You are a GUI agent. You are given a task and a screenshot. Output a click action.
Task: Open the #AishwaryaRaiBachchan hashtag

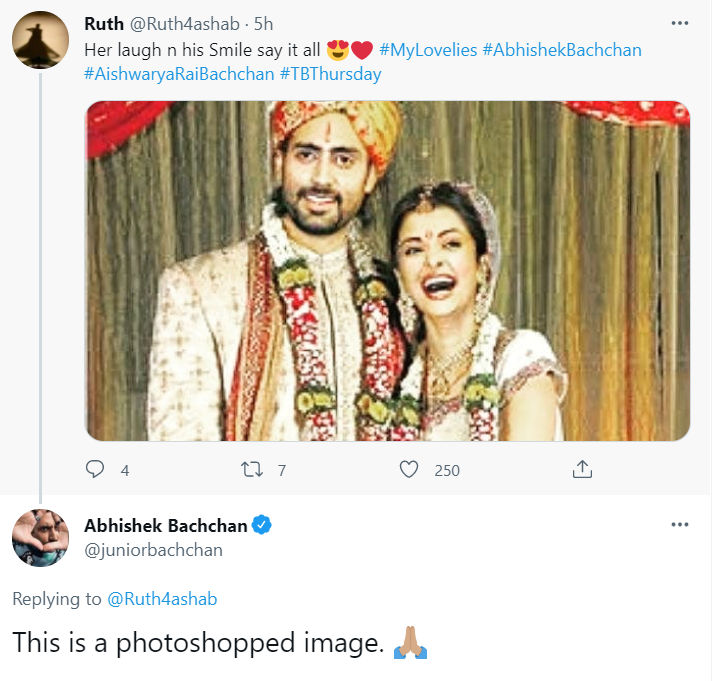click(x=180, y=74)
